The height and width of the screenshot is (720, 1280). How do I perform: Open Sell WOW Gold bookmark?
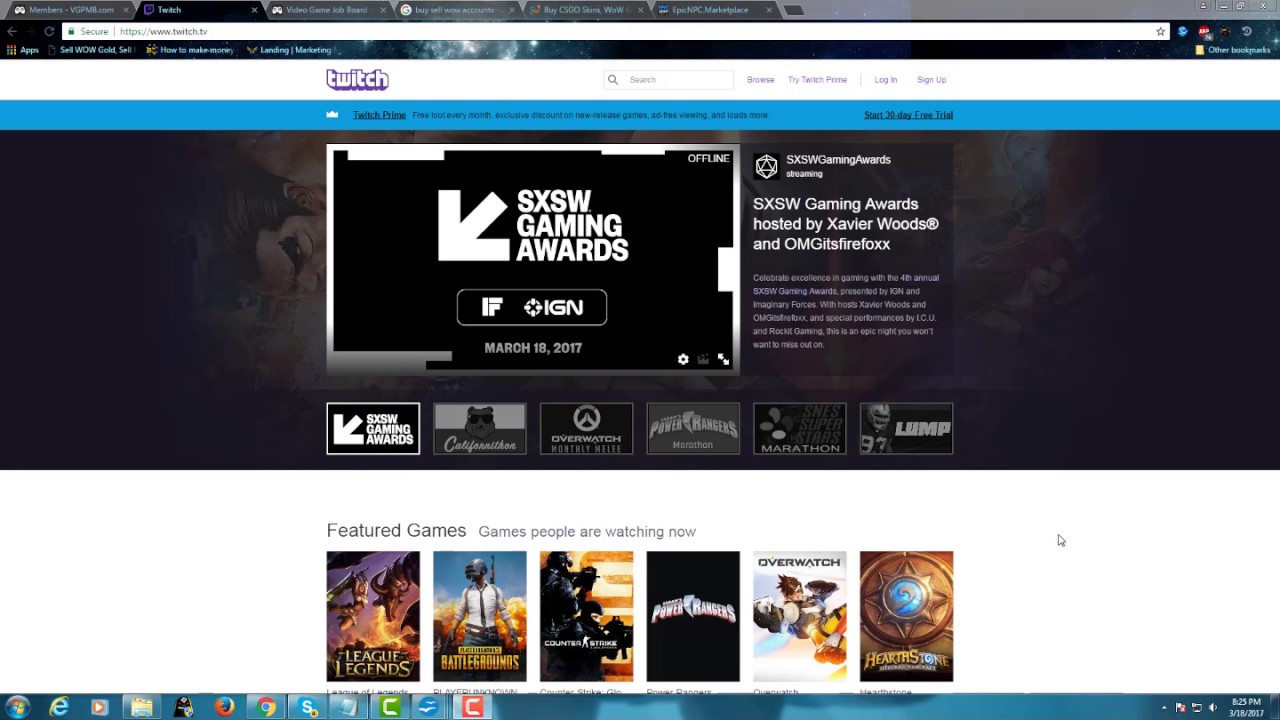point(91,50)
